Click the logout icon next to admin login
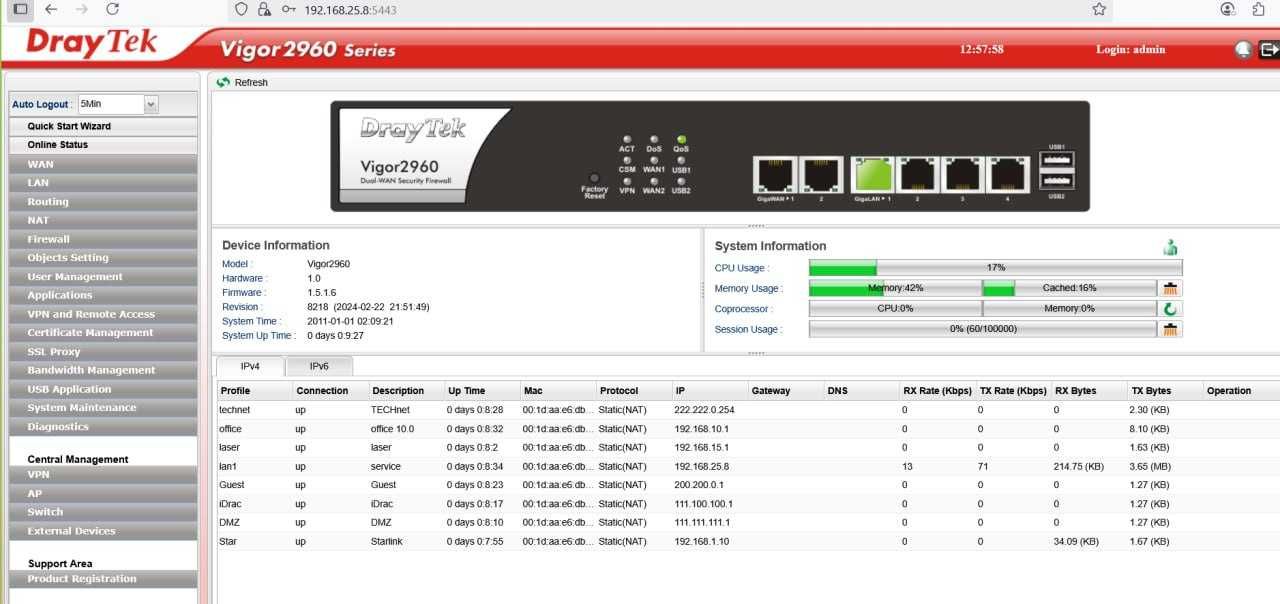 pyautogui.click(x=1269, y=50)
